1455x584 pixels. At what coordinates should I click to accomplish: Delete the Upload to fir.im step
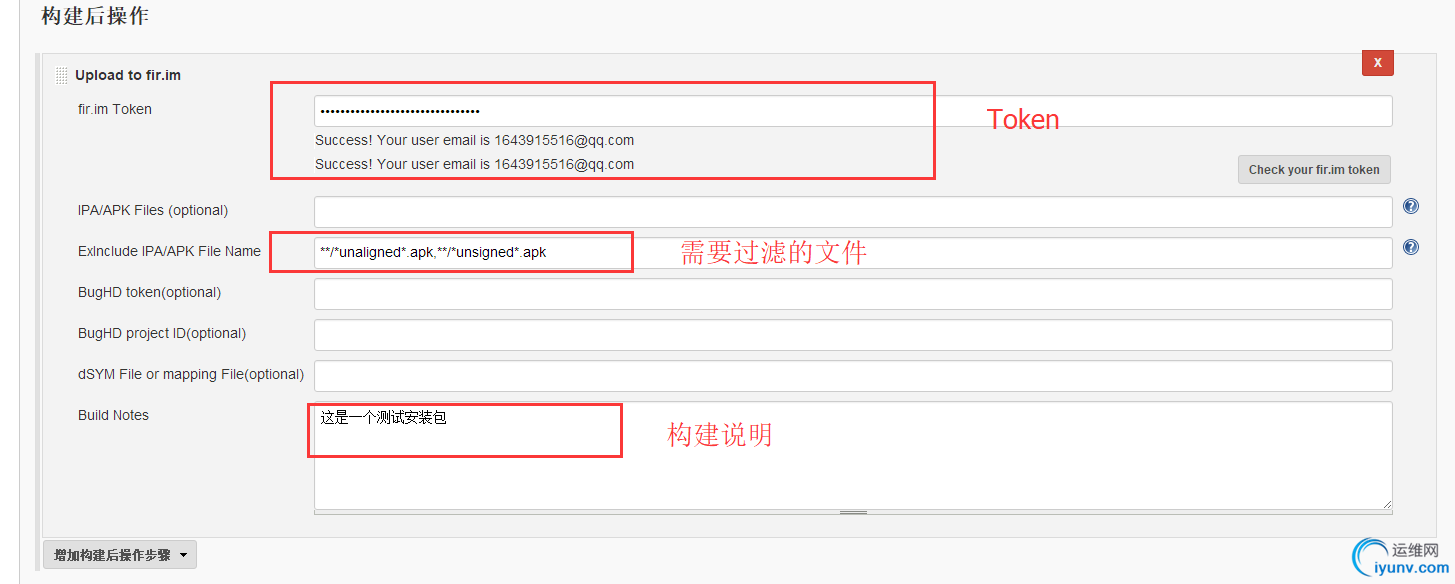1377,62
